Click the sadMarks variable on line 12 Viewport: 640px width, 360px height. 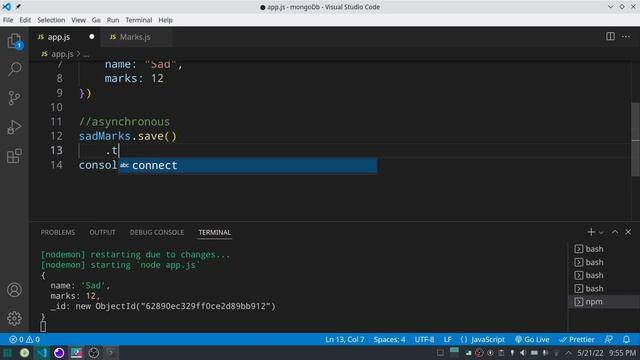pos(104,136)
